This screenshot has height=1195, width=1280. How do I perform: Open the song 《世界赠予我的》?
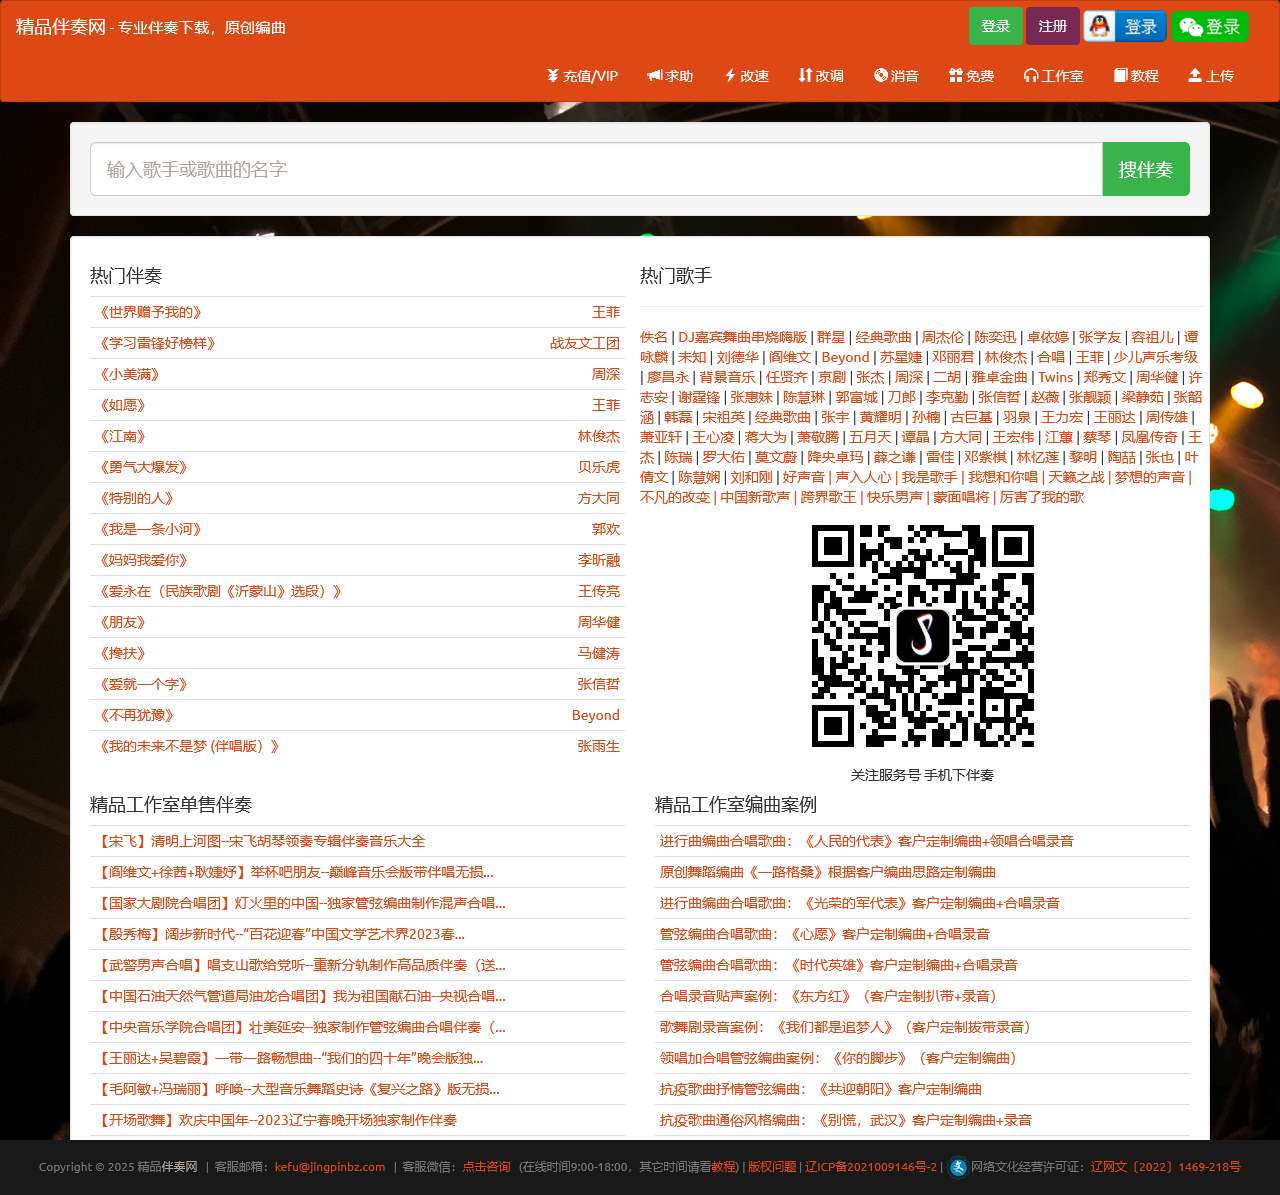point(151,313)
